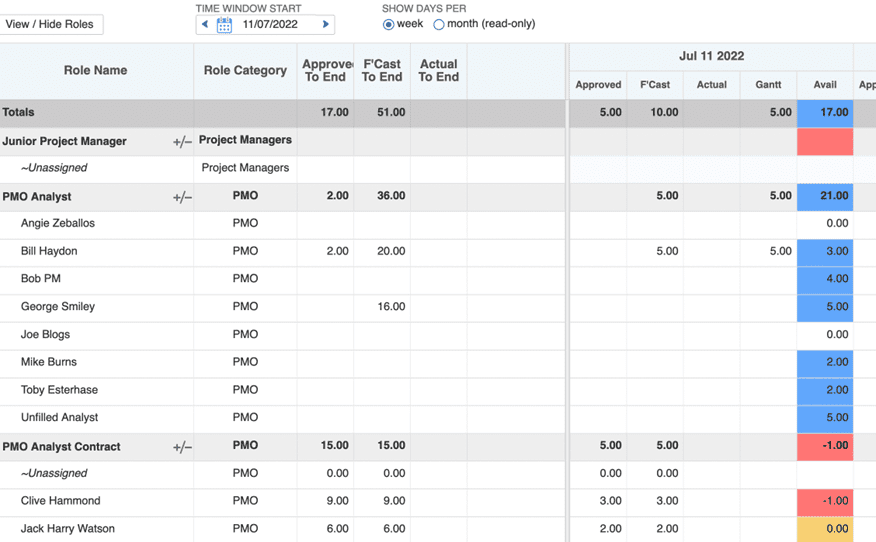Viewport: 876px width, 542px height.
Task: Click the weekly Approved column header
Action: [598, 85]
